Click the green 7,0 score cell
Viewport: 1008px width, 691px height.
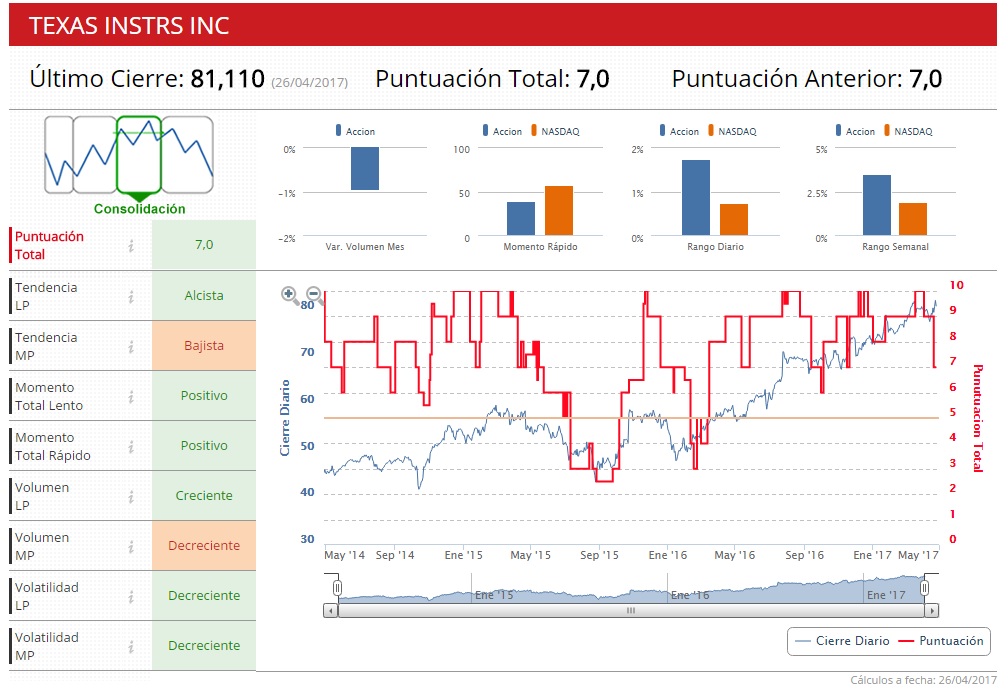pos(204,245)
